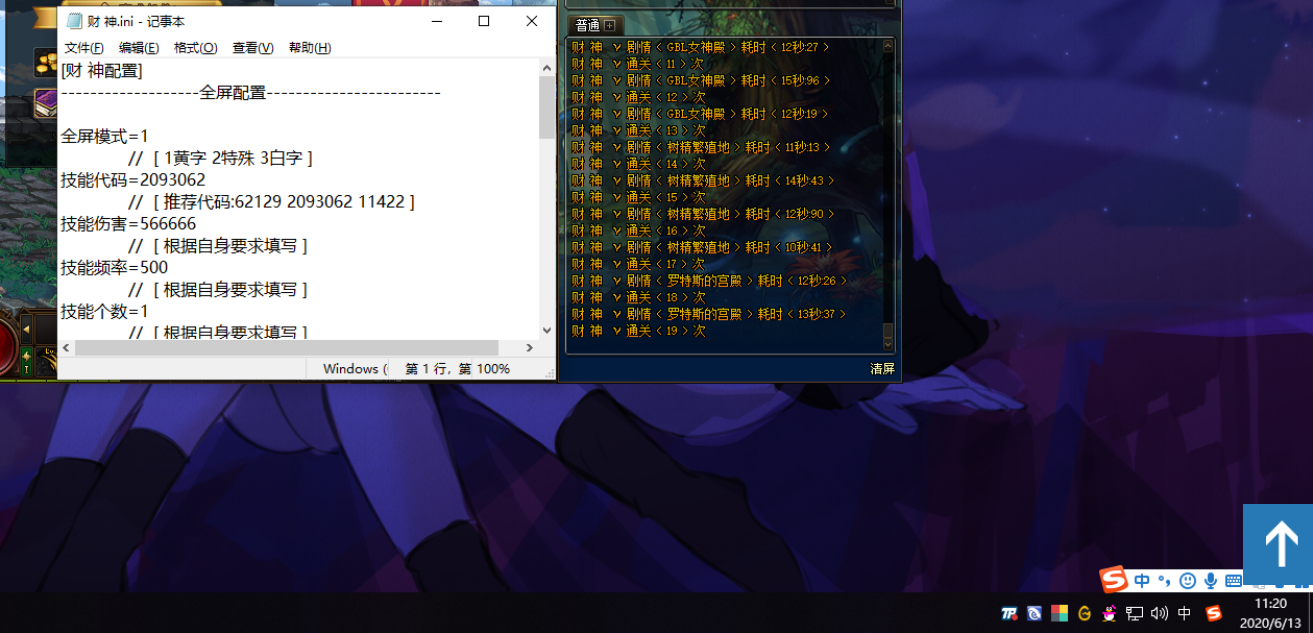Click Notepad vertical scrollbar down arrow
The image size is (1313, 633).
click(x=547, y=330)
